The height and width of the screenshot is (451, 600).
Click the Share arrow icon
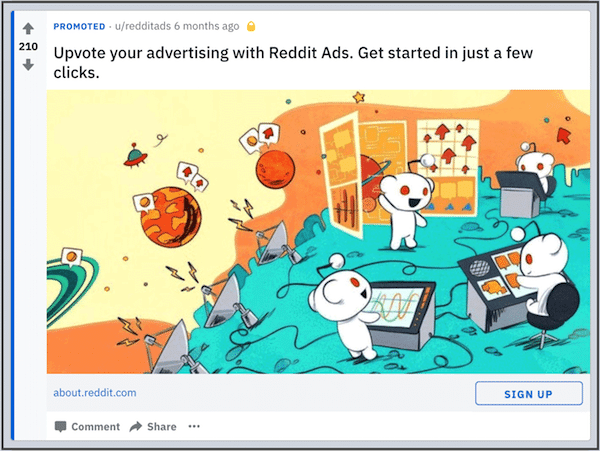(x=135, y=426)
